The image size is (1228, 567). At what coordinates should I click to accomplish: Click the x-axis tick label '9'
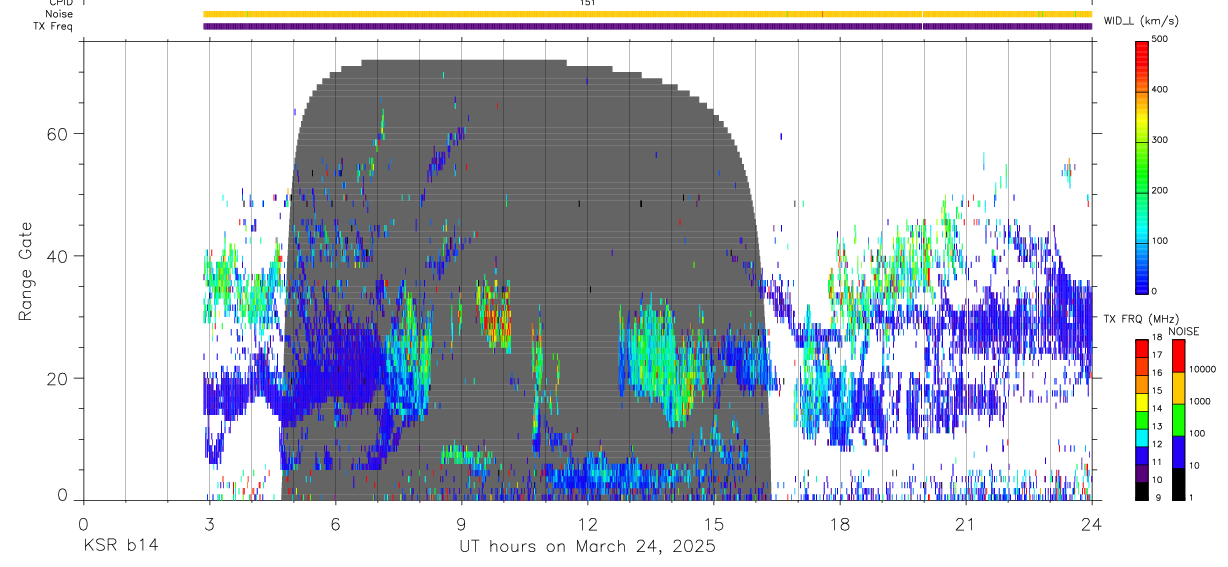coord(461,524)
